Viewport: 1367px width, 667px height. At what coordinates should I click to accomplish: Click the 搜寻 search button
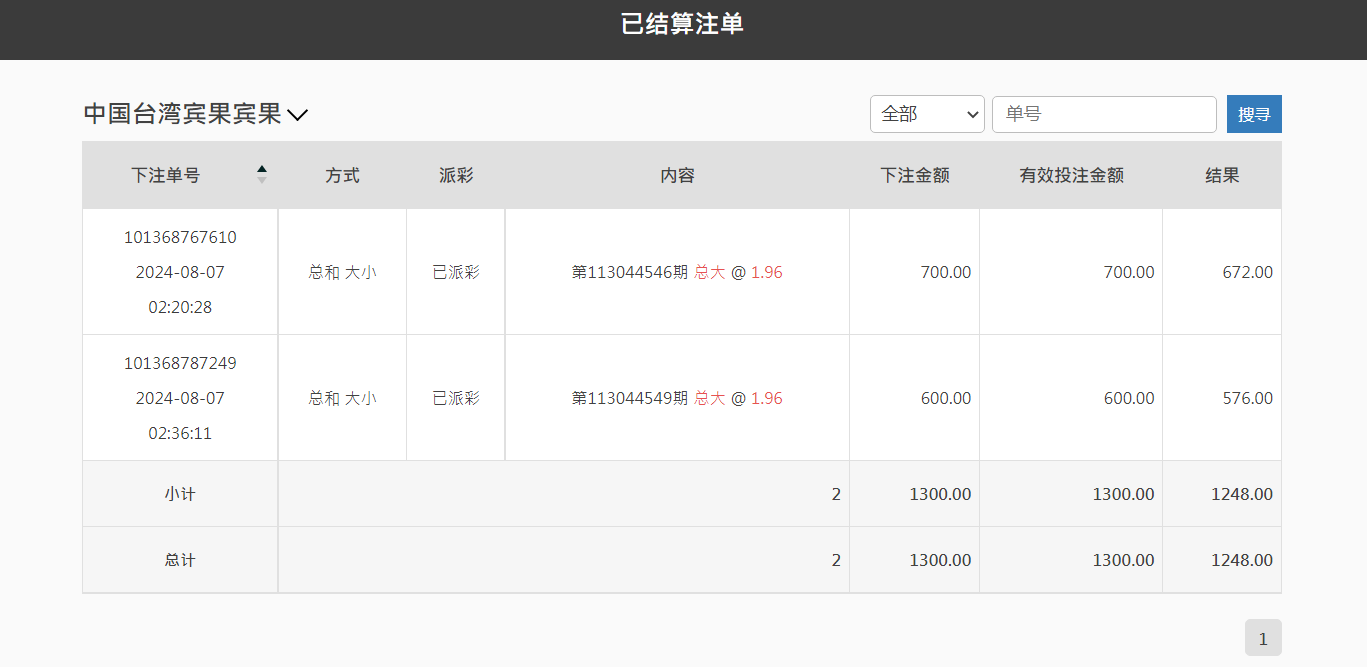tap(1254, 114)
